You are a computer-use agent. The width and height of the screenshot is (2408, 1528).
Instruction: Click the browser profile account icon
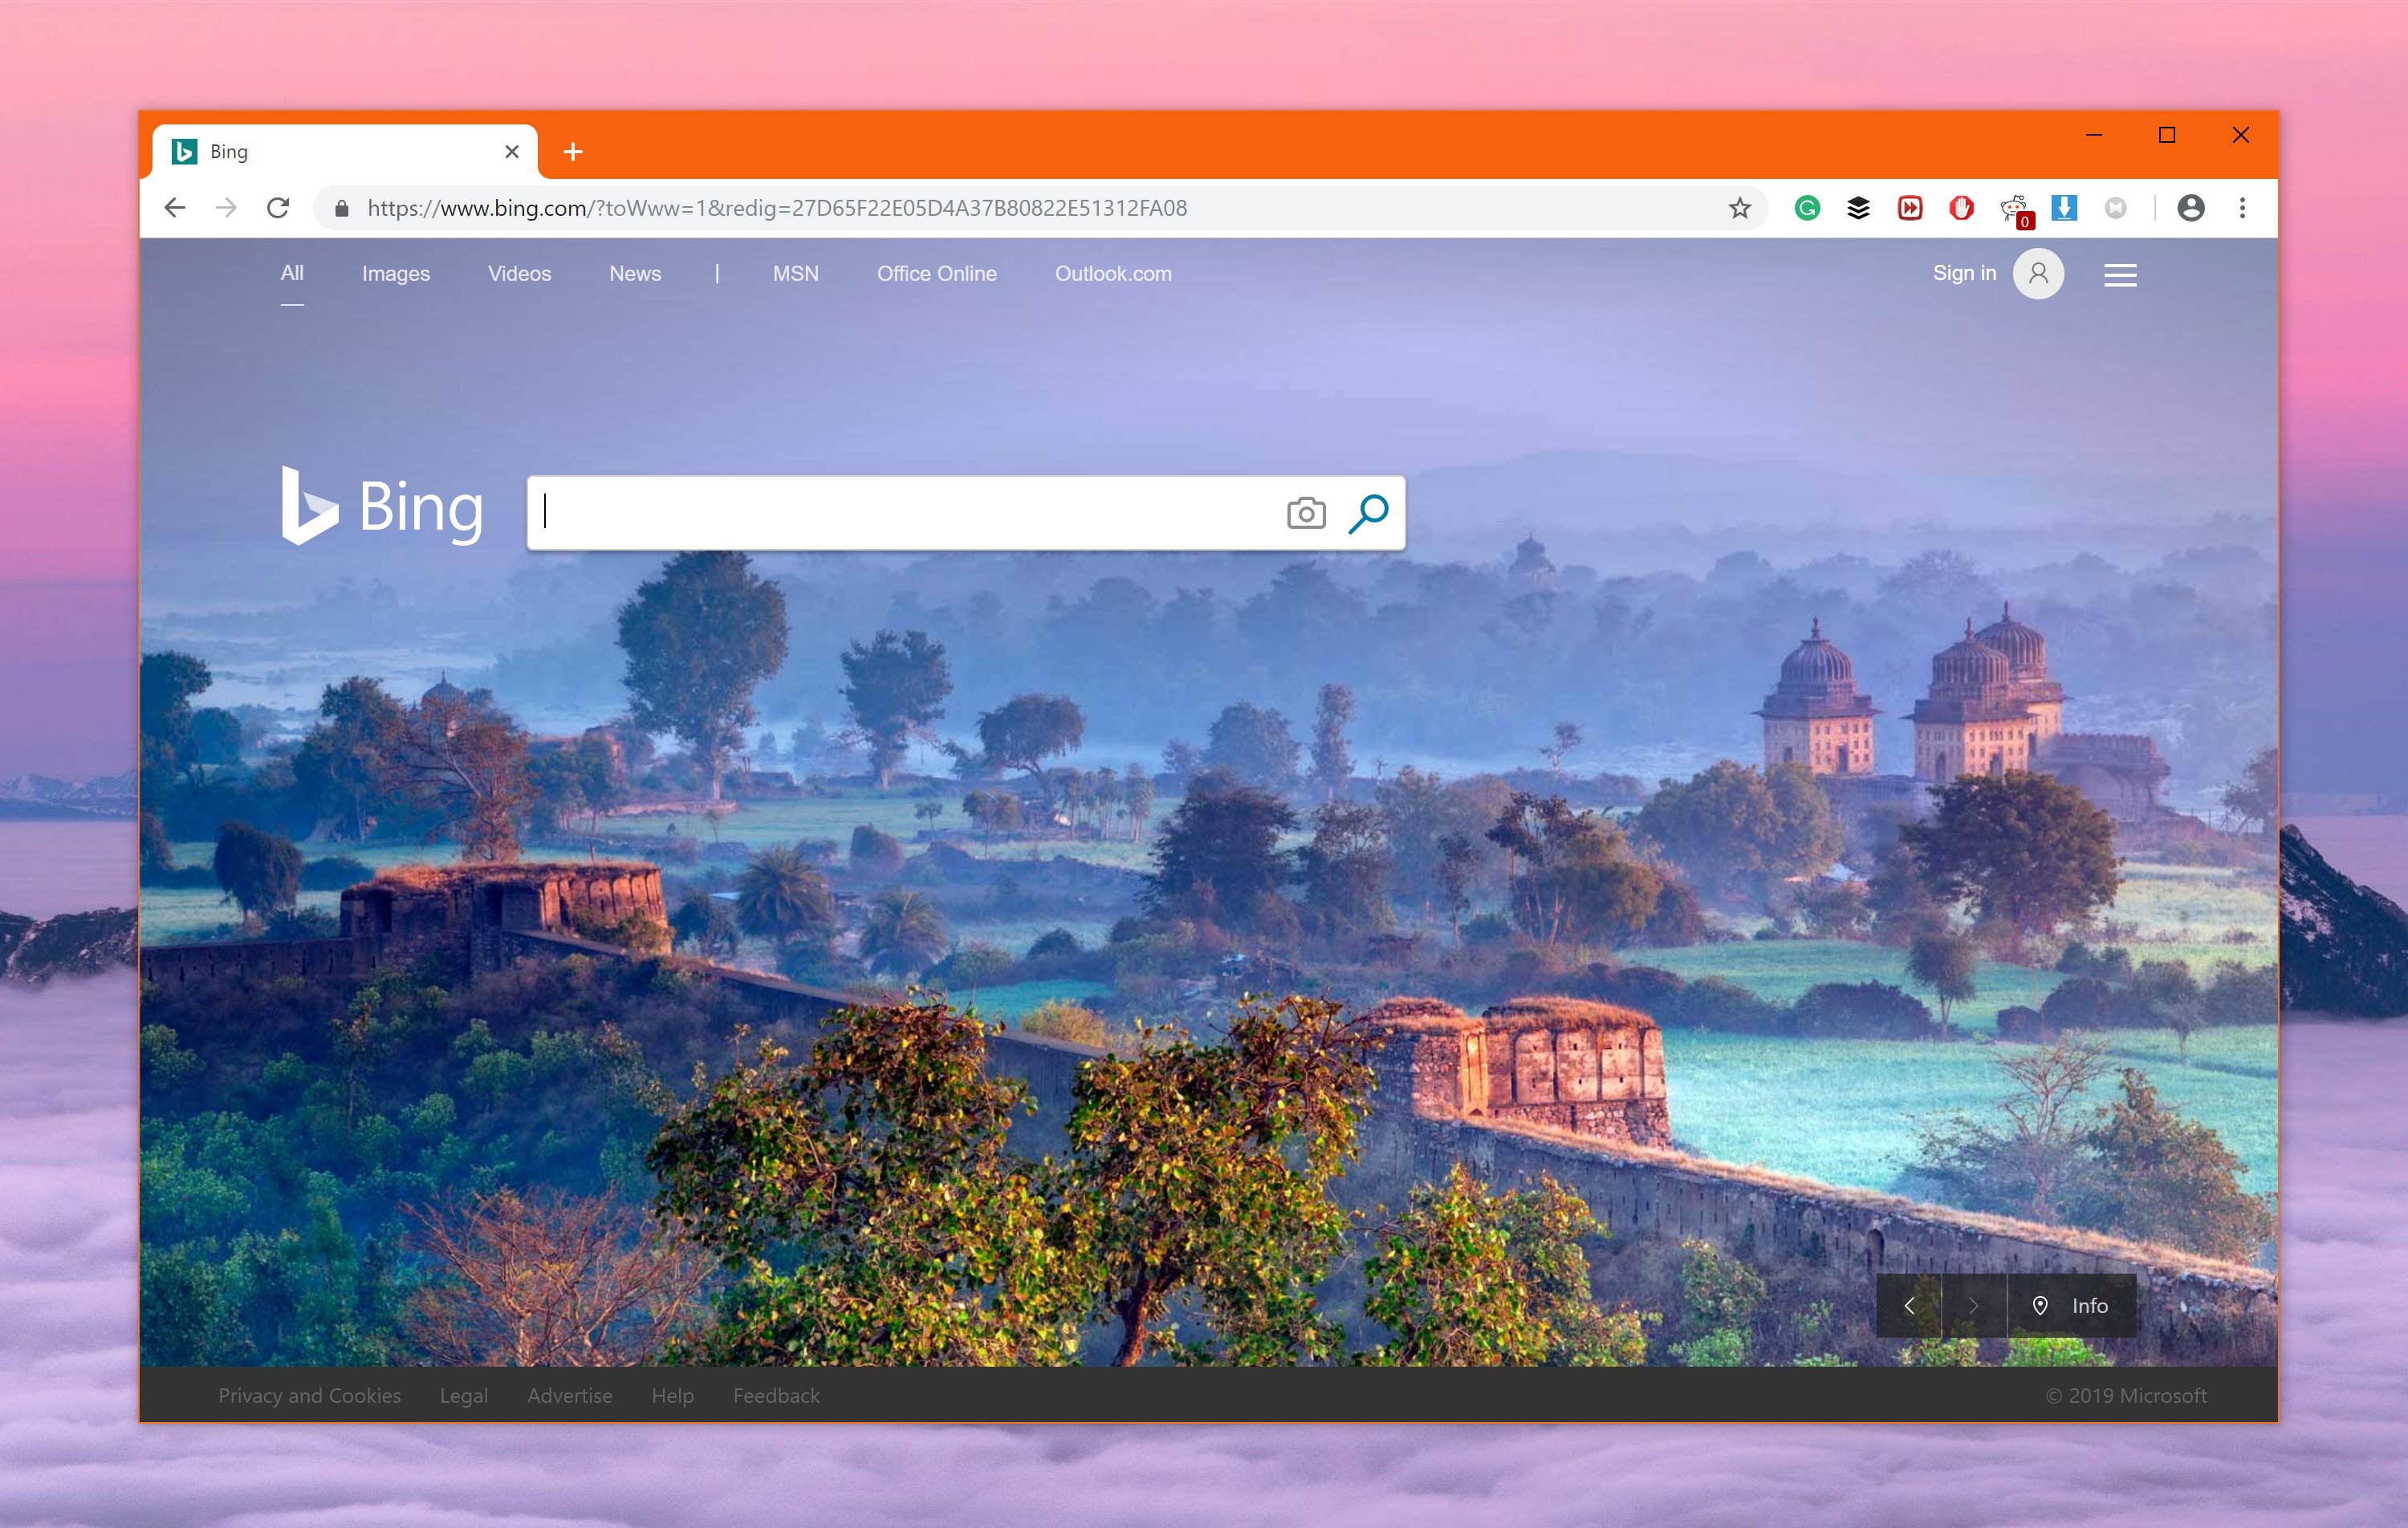point(2185,209)
